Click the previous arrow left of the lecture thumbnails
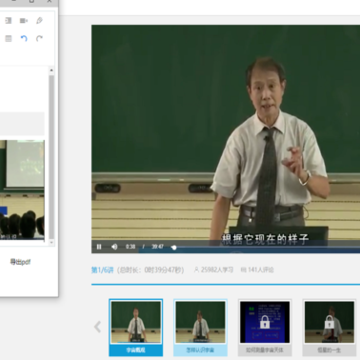 coord(97,327)
